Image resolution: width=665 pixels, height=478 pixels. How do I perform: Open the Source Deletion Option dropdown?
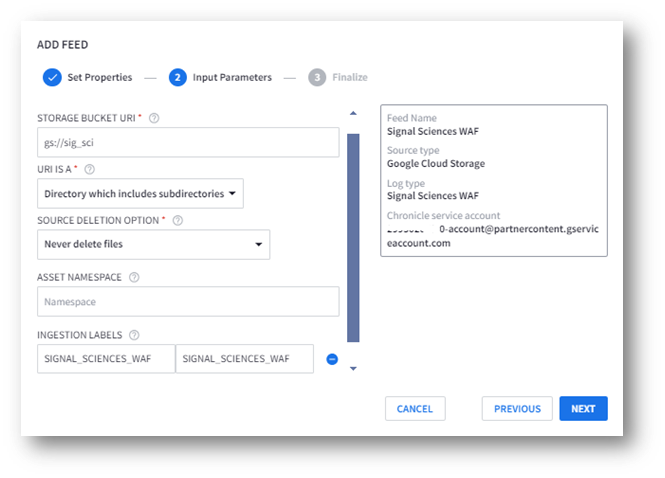154,244
